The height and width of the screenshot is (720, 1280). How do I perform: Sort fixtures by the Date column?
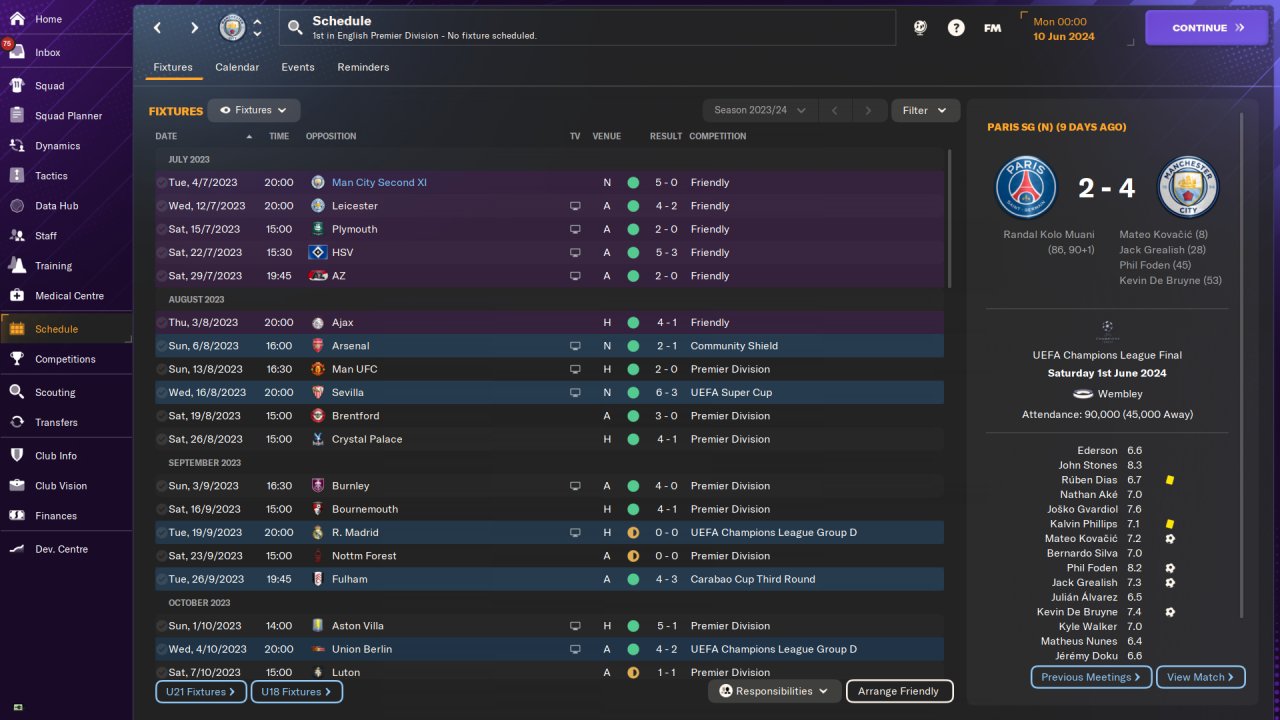point(205,136)
